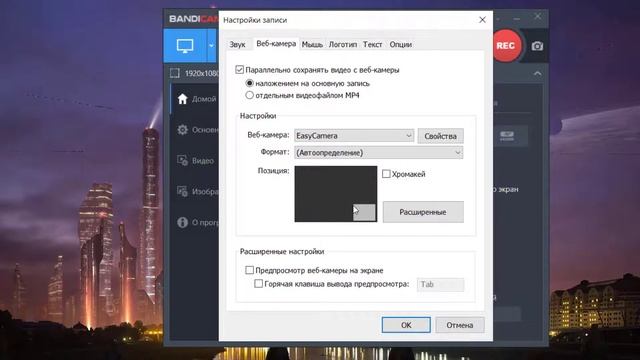Viewport: 640px width, 360px height.
Task: Click the Отмена button
Action: coord(460,325)
